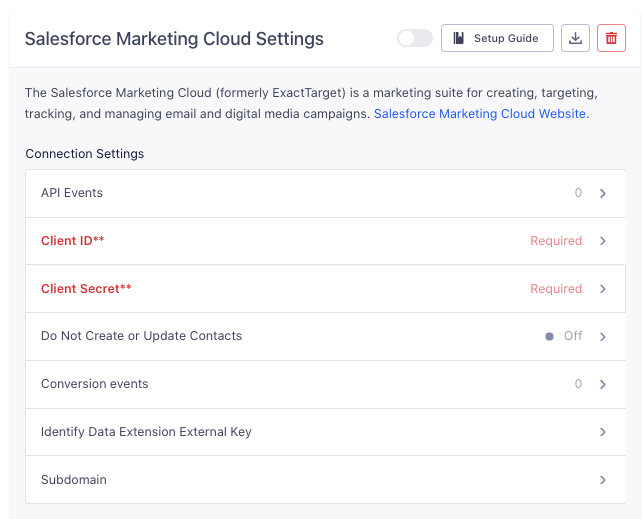
Task: Click the red trash delete icon
Action: [610, 39]
